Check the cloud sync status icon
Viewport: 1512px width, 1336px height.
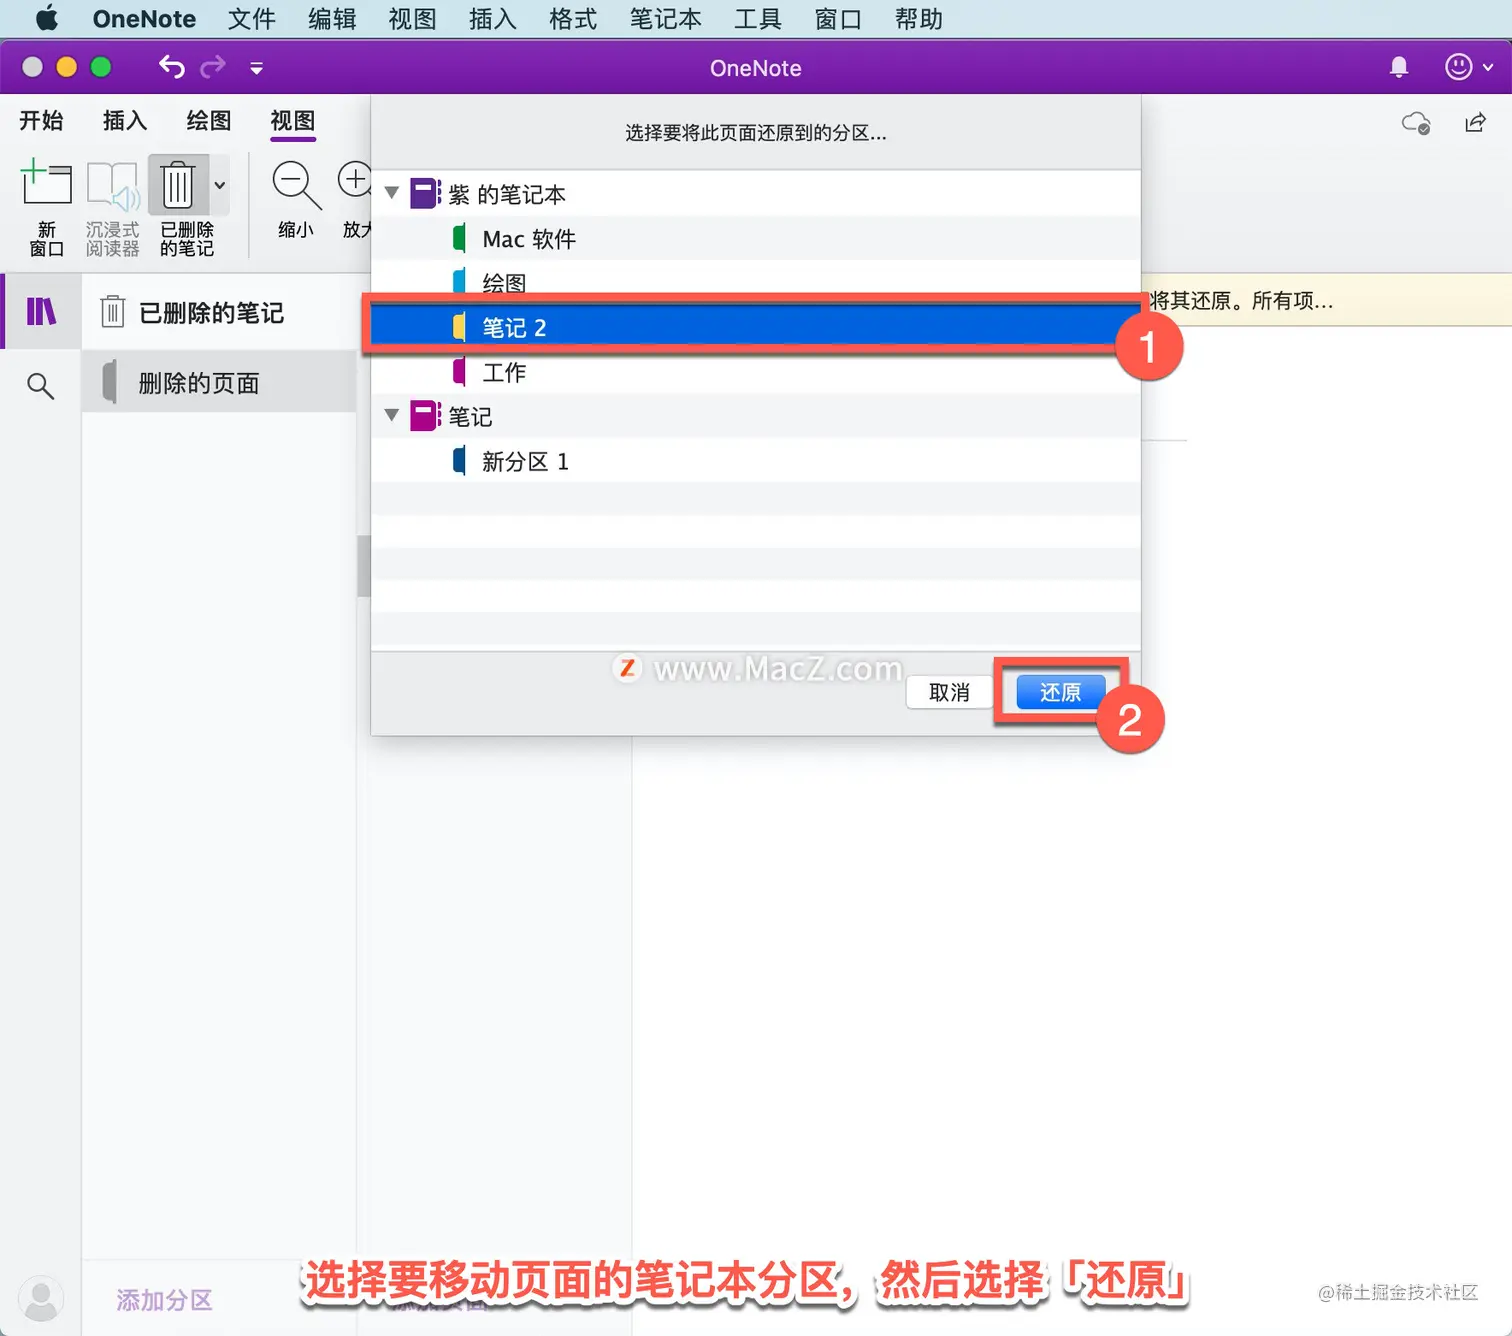pos(1416,123)
